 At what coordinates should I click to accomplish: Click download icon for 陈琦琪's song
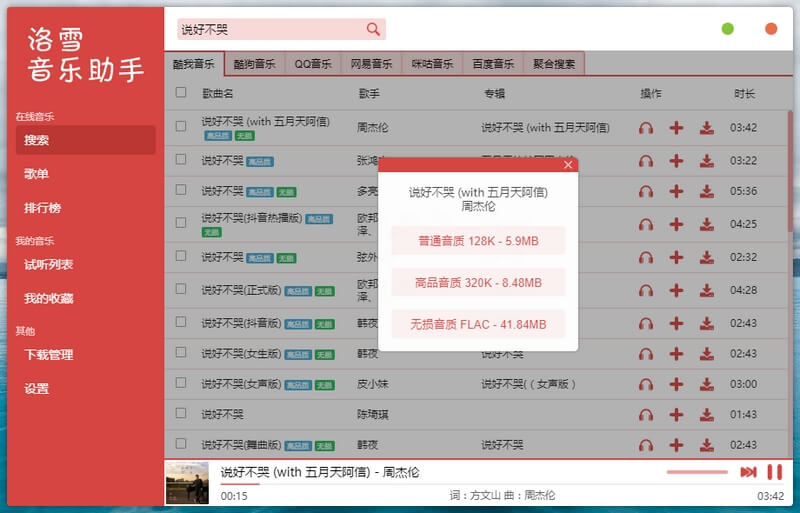coord(707,414)
